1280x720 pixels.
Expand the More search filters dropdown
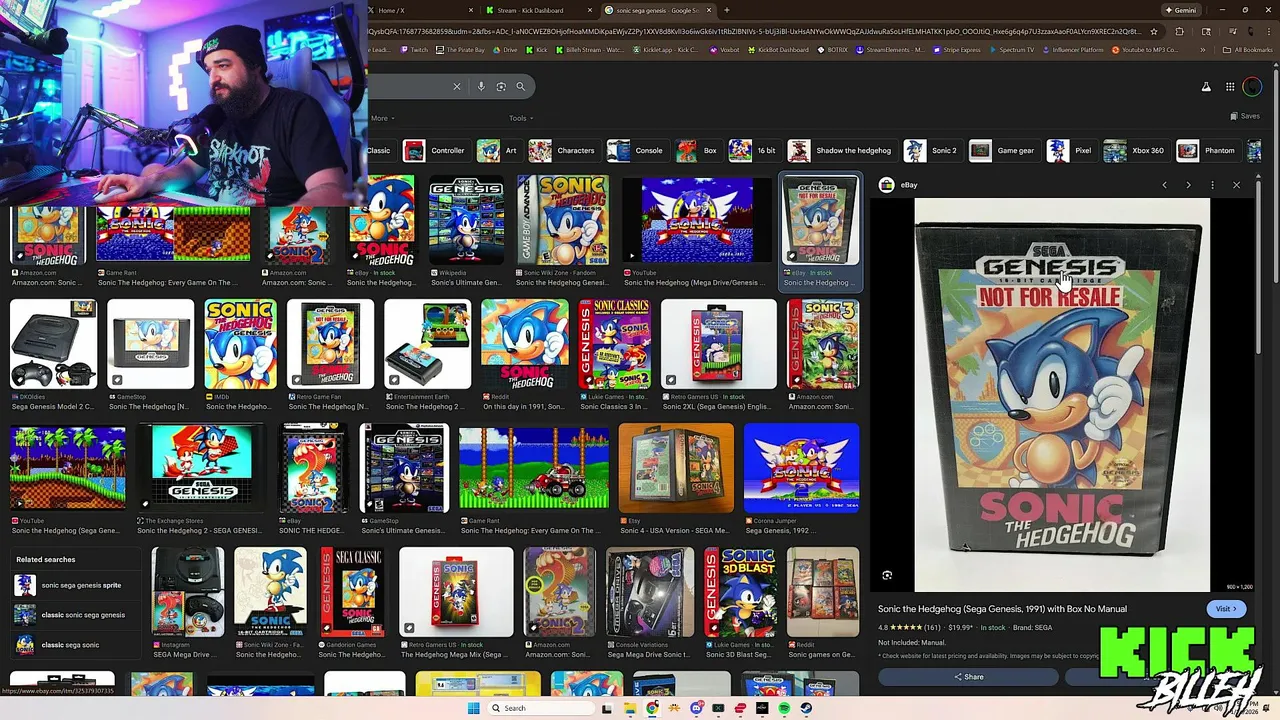pyautogui.click(x=381, y=118)
